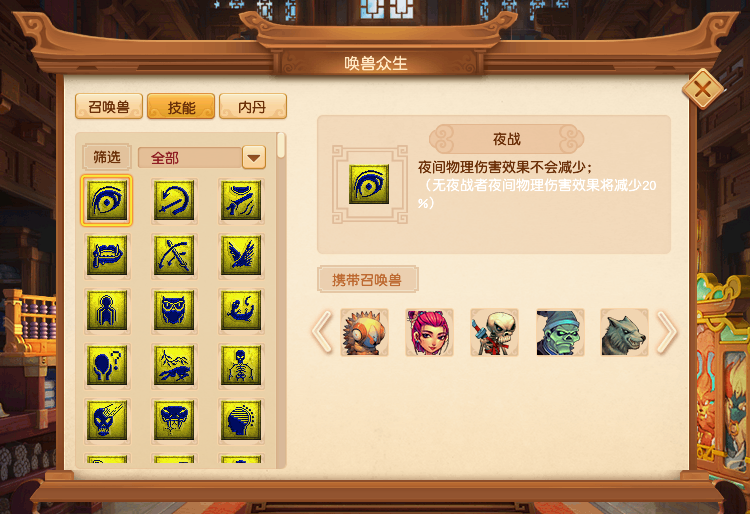
Task: Open the 全部 filter dropdown arrow
Action: pyautogui.click(x=254, y=157)
